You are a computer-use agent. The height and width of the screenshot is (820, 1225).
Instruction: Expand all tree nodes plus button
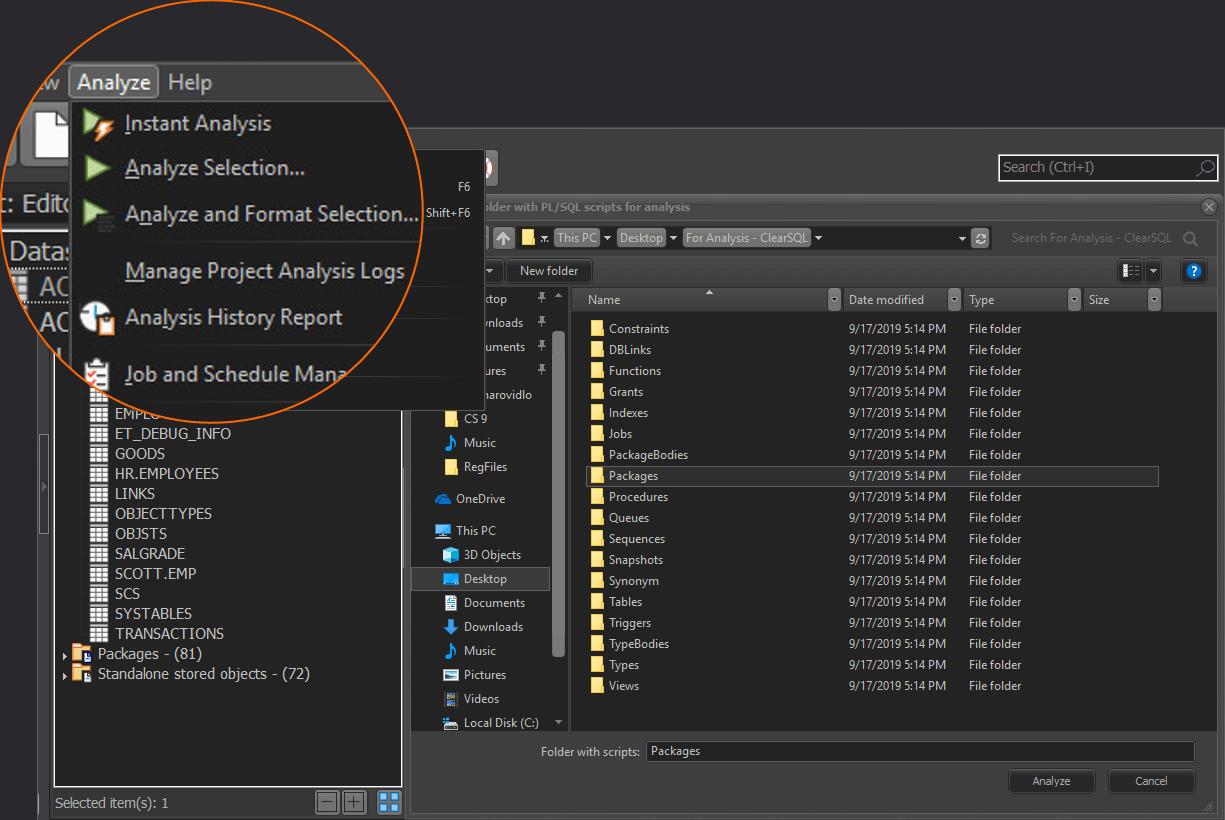[x=354, y=801]
